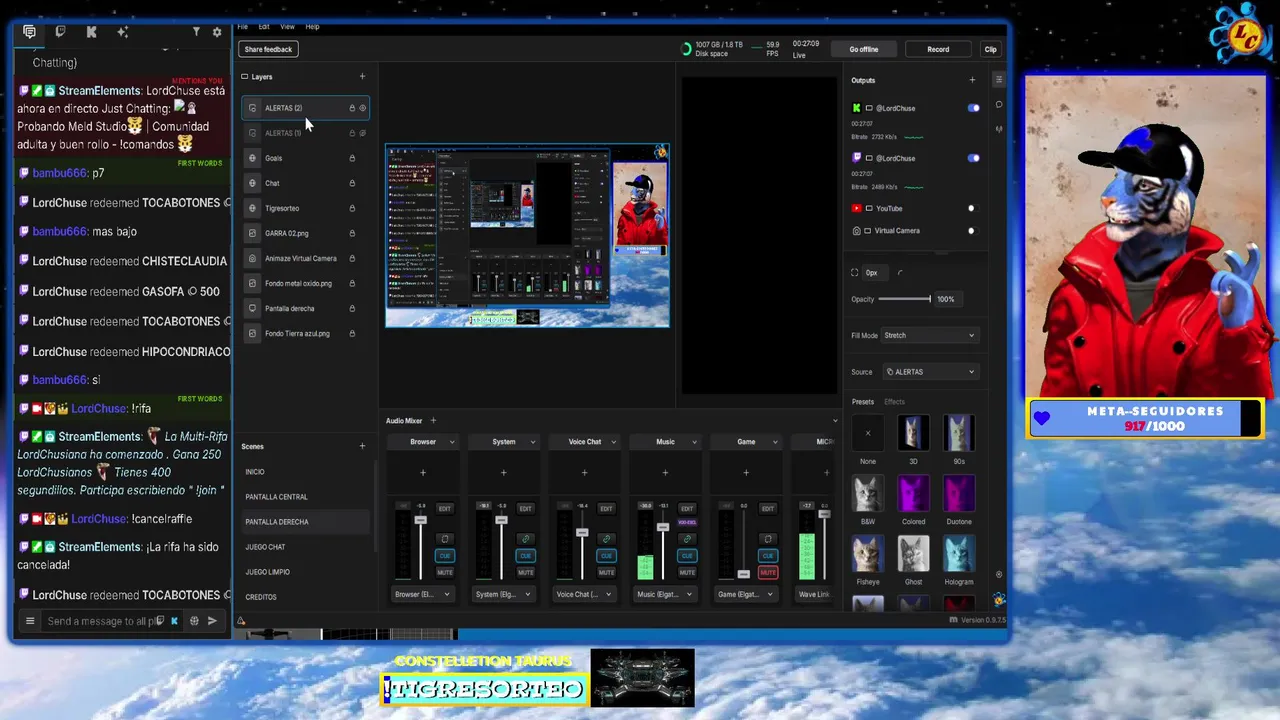Viewport: 1280px width, 720px height.
Task: Open the emoji picker in the chat input
Action: click(x=194, y=621)
